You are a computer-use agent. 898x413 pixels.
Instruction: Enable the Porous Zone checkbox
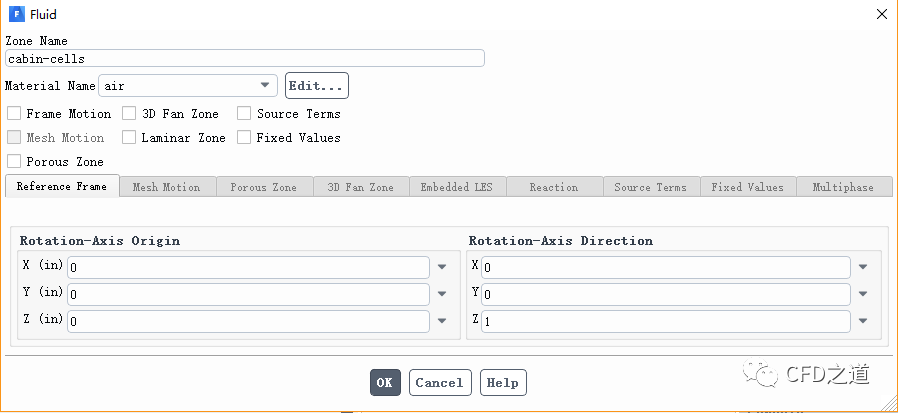pyautogui.click(x=14, y=161)
